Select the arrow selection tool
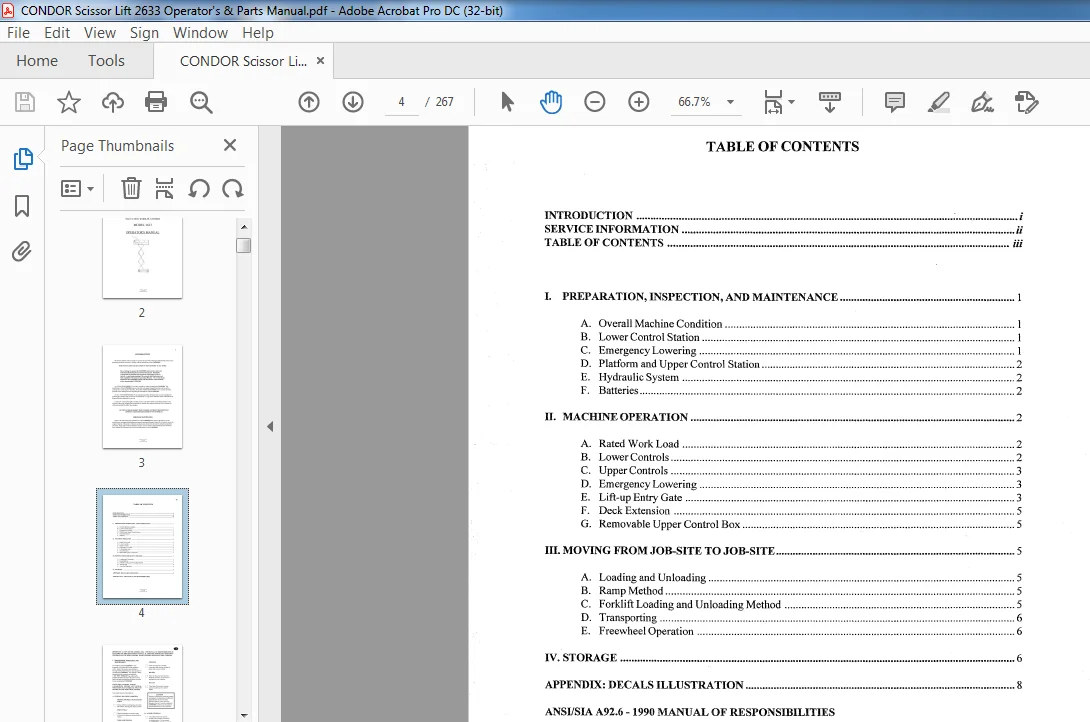The image size is (1090, 722). (x=507, y=102)
